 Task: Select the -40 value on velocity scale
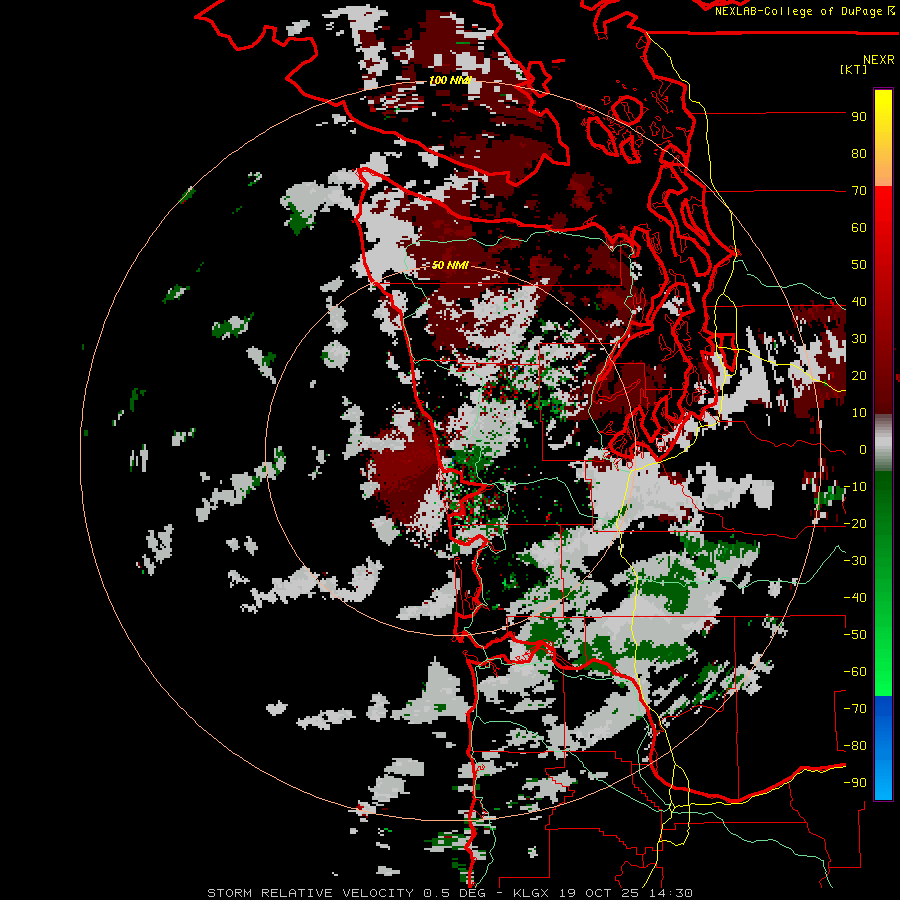tap(855, 598)
